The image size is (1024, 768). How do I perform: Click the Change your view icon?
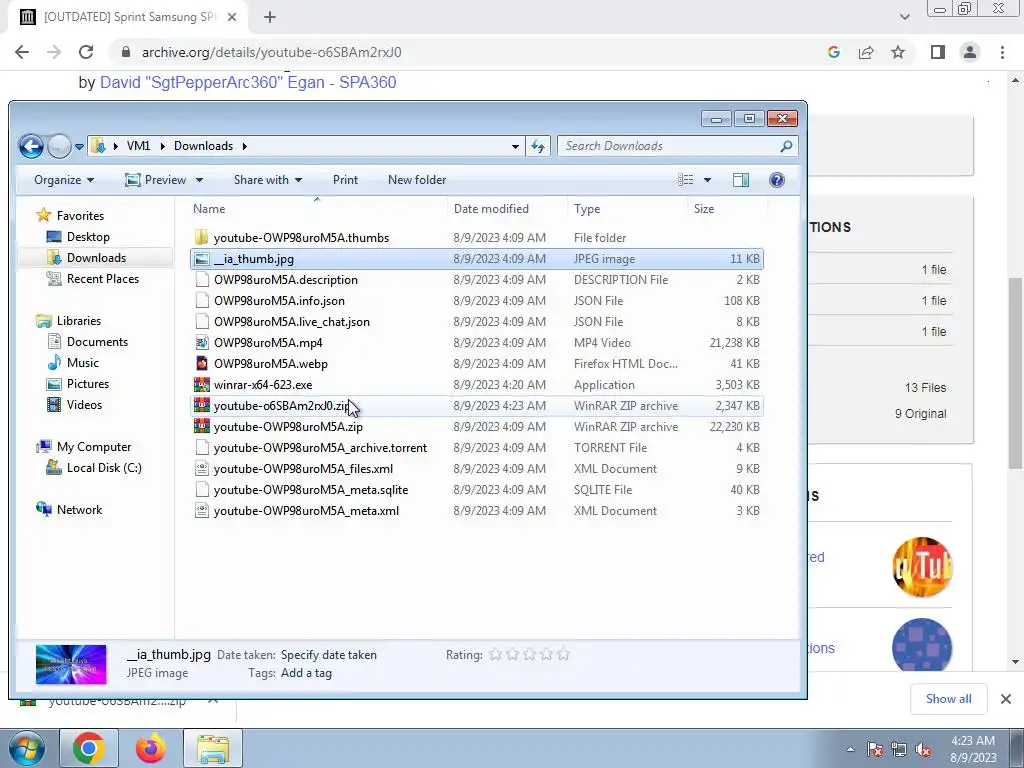tap(685, 180)
